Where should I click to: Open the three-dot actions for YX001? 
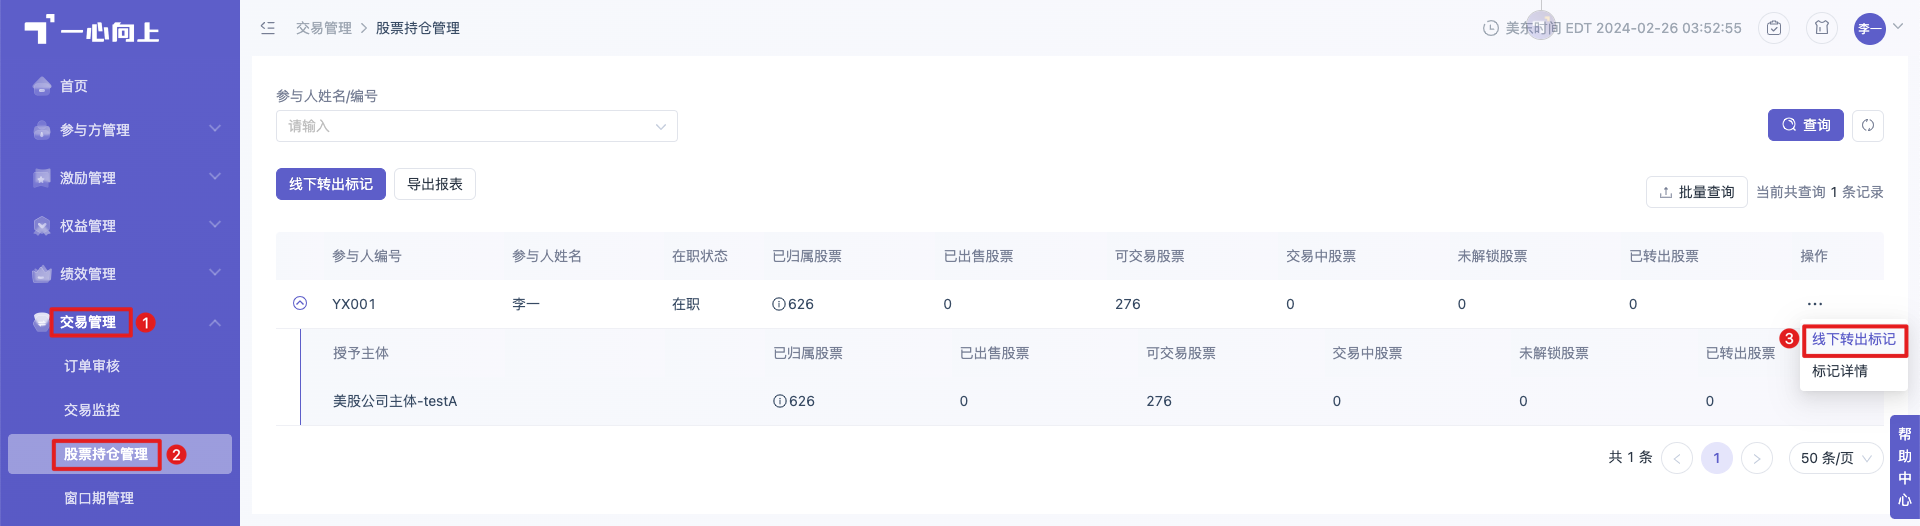tap(1815, 304)
